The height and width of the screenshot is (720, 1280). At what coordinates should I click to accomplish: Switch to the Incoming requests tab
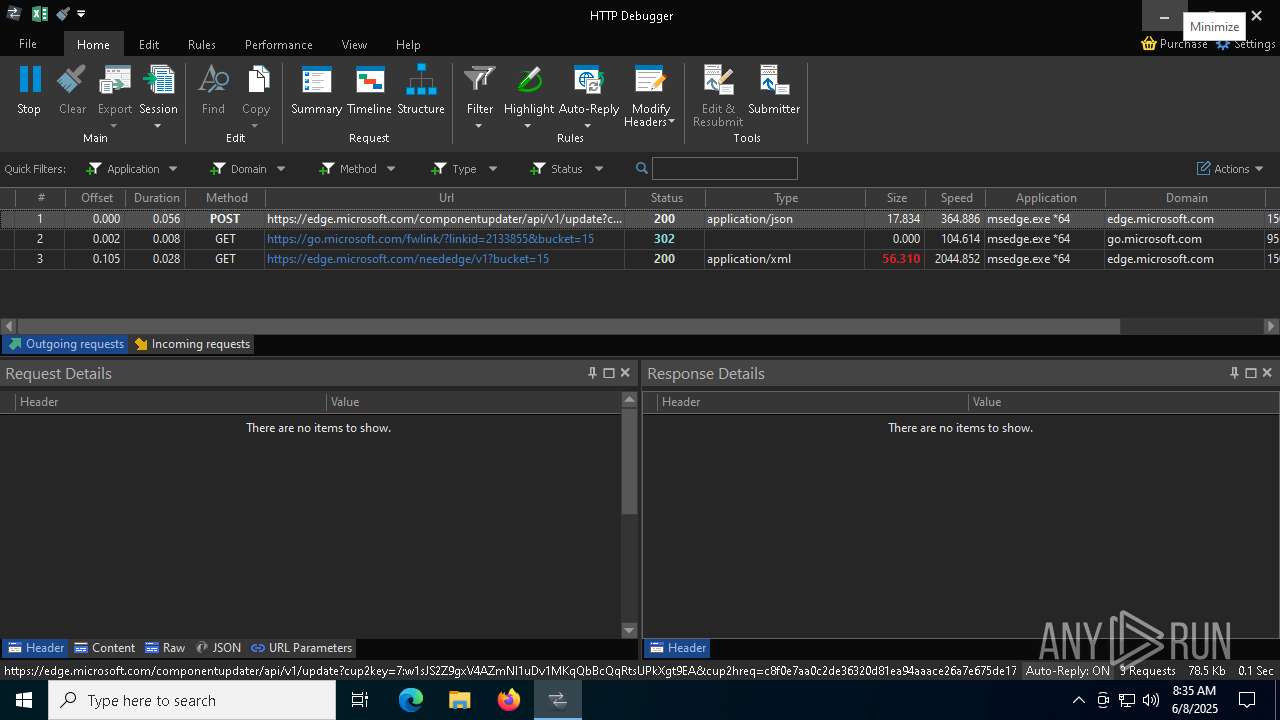[192, 344]
